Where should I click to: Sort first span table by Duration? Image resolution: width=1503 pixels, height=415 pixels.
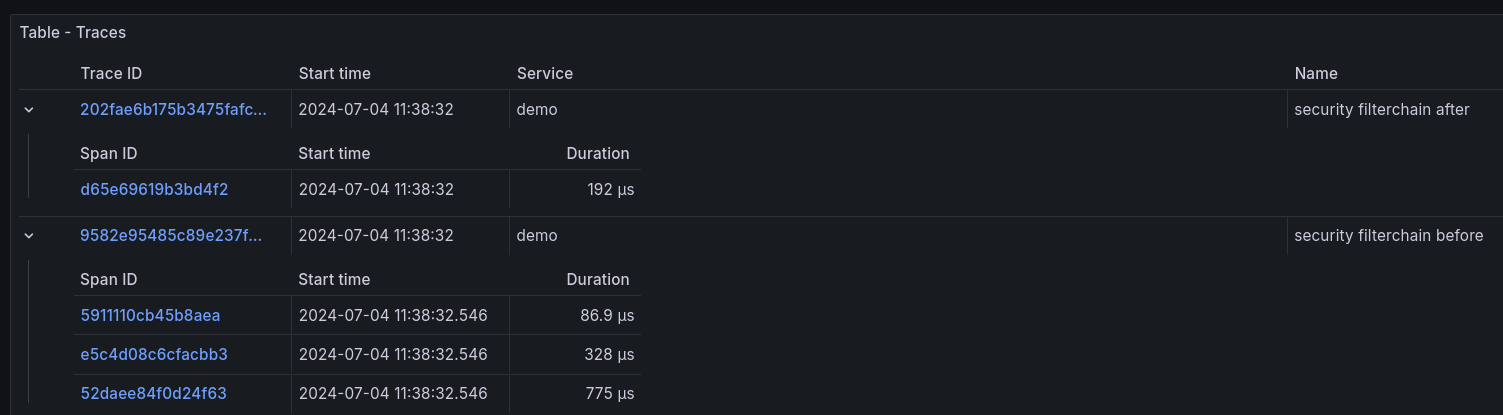click(597, 154)
